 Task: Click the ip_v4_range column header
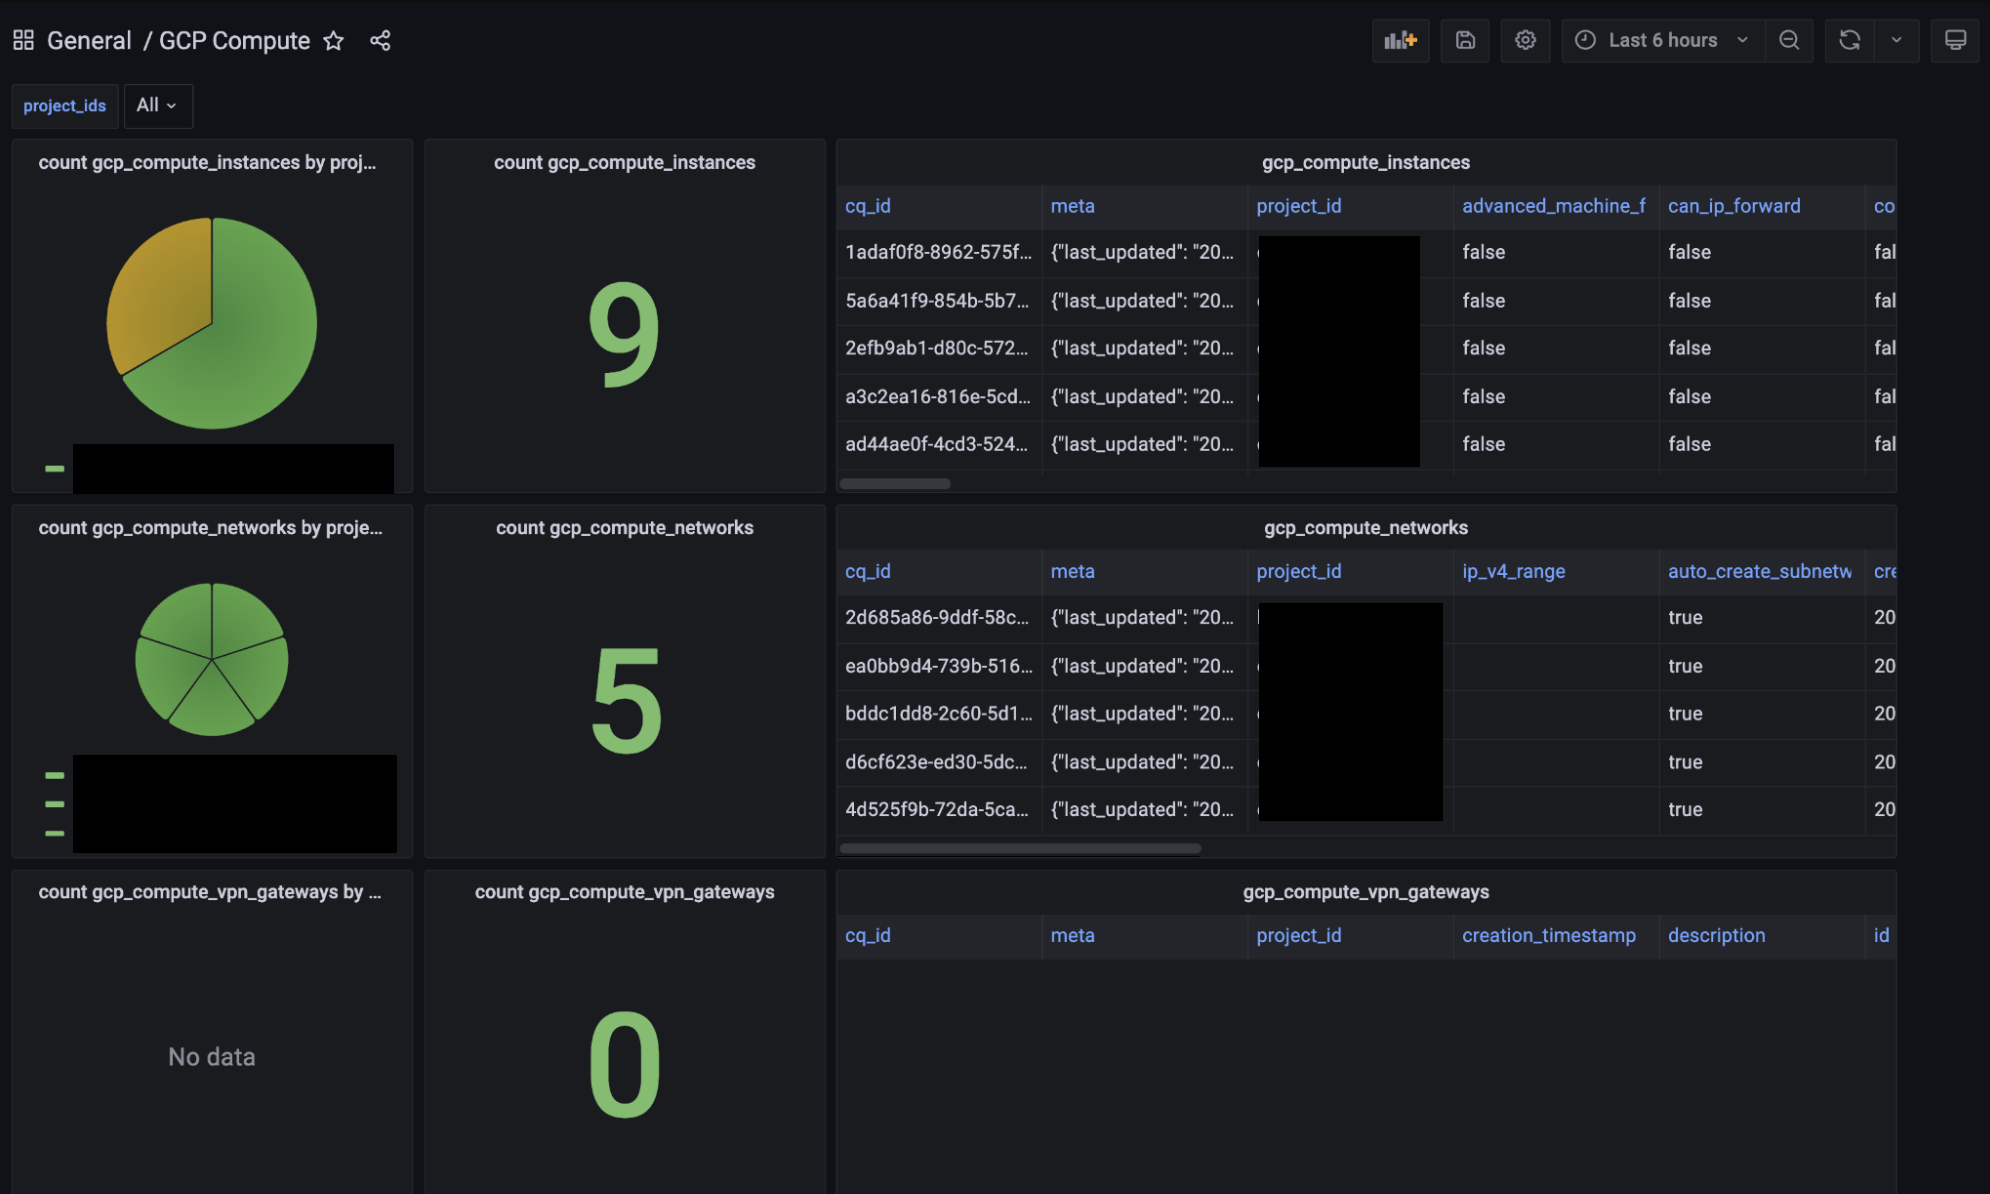1513,571
